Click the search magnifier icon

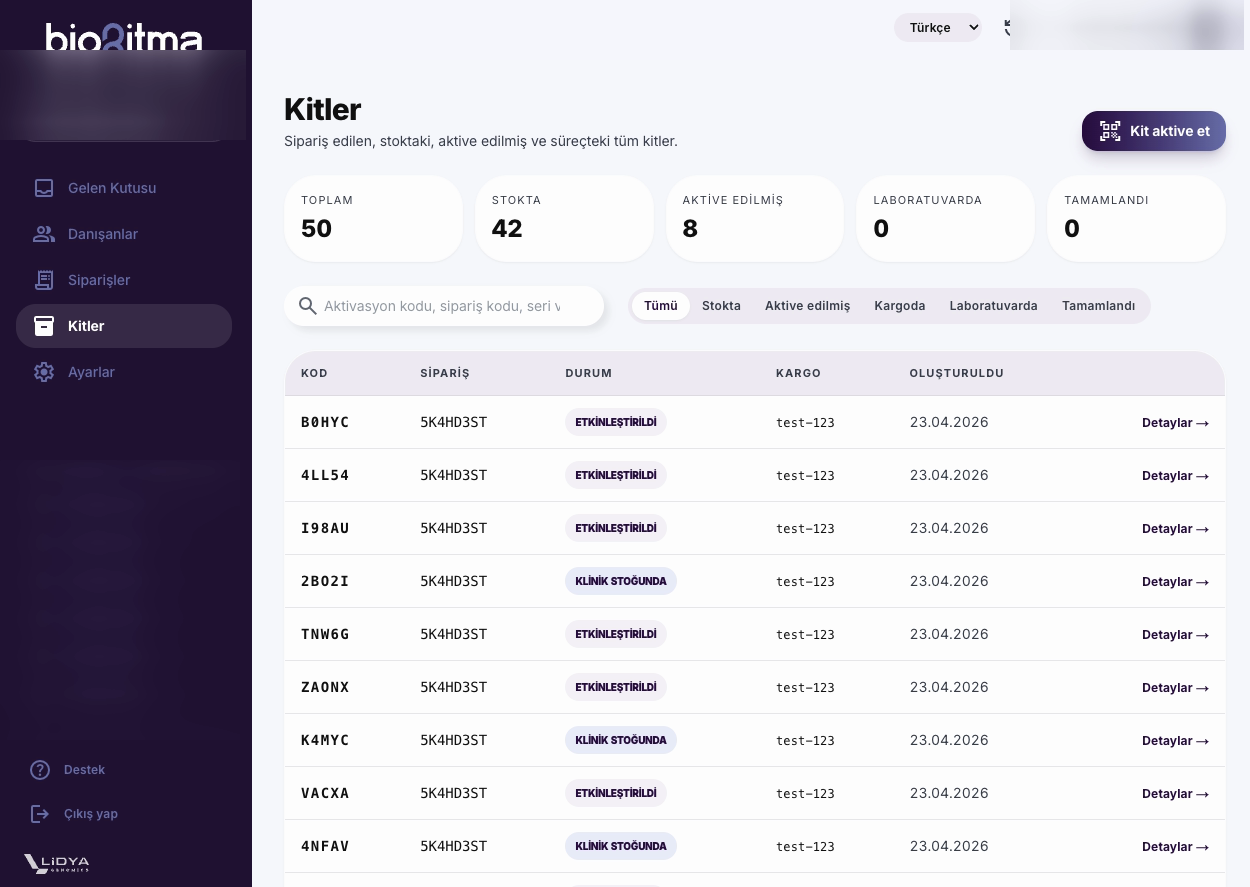tap(307, 306)
